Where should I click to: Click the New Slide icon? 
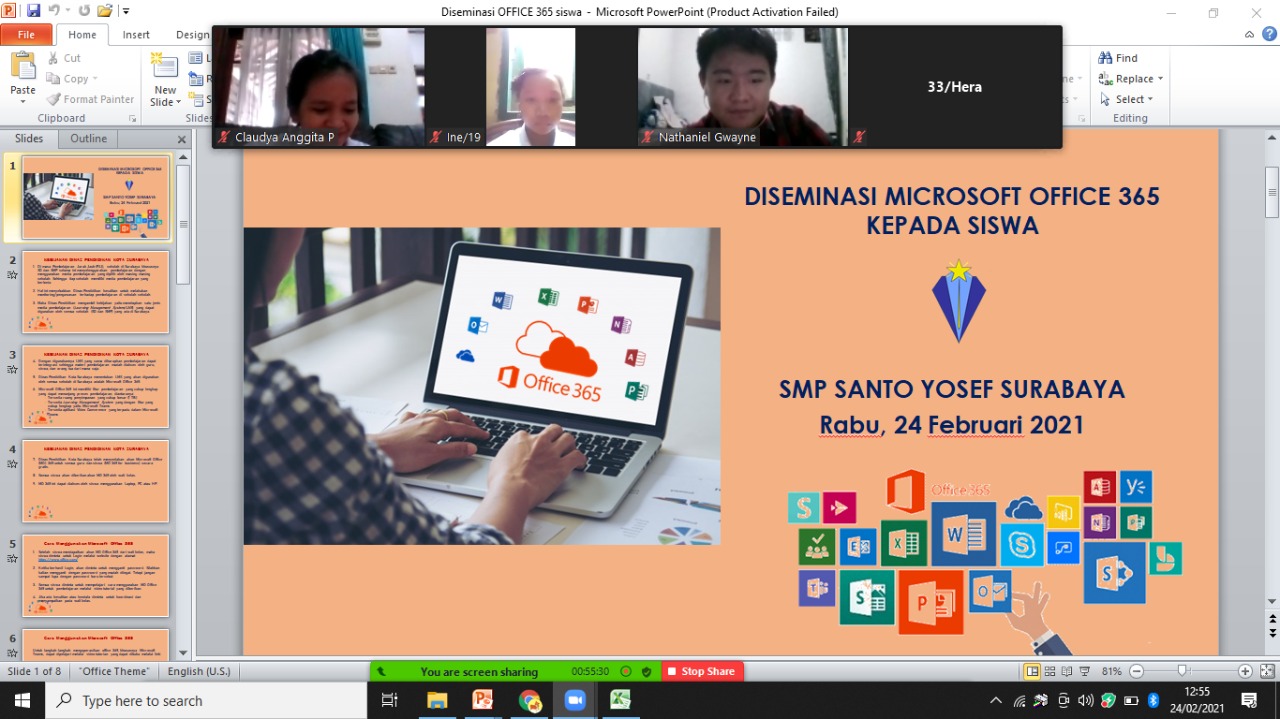(x=163, y=66)
